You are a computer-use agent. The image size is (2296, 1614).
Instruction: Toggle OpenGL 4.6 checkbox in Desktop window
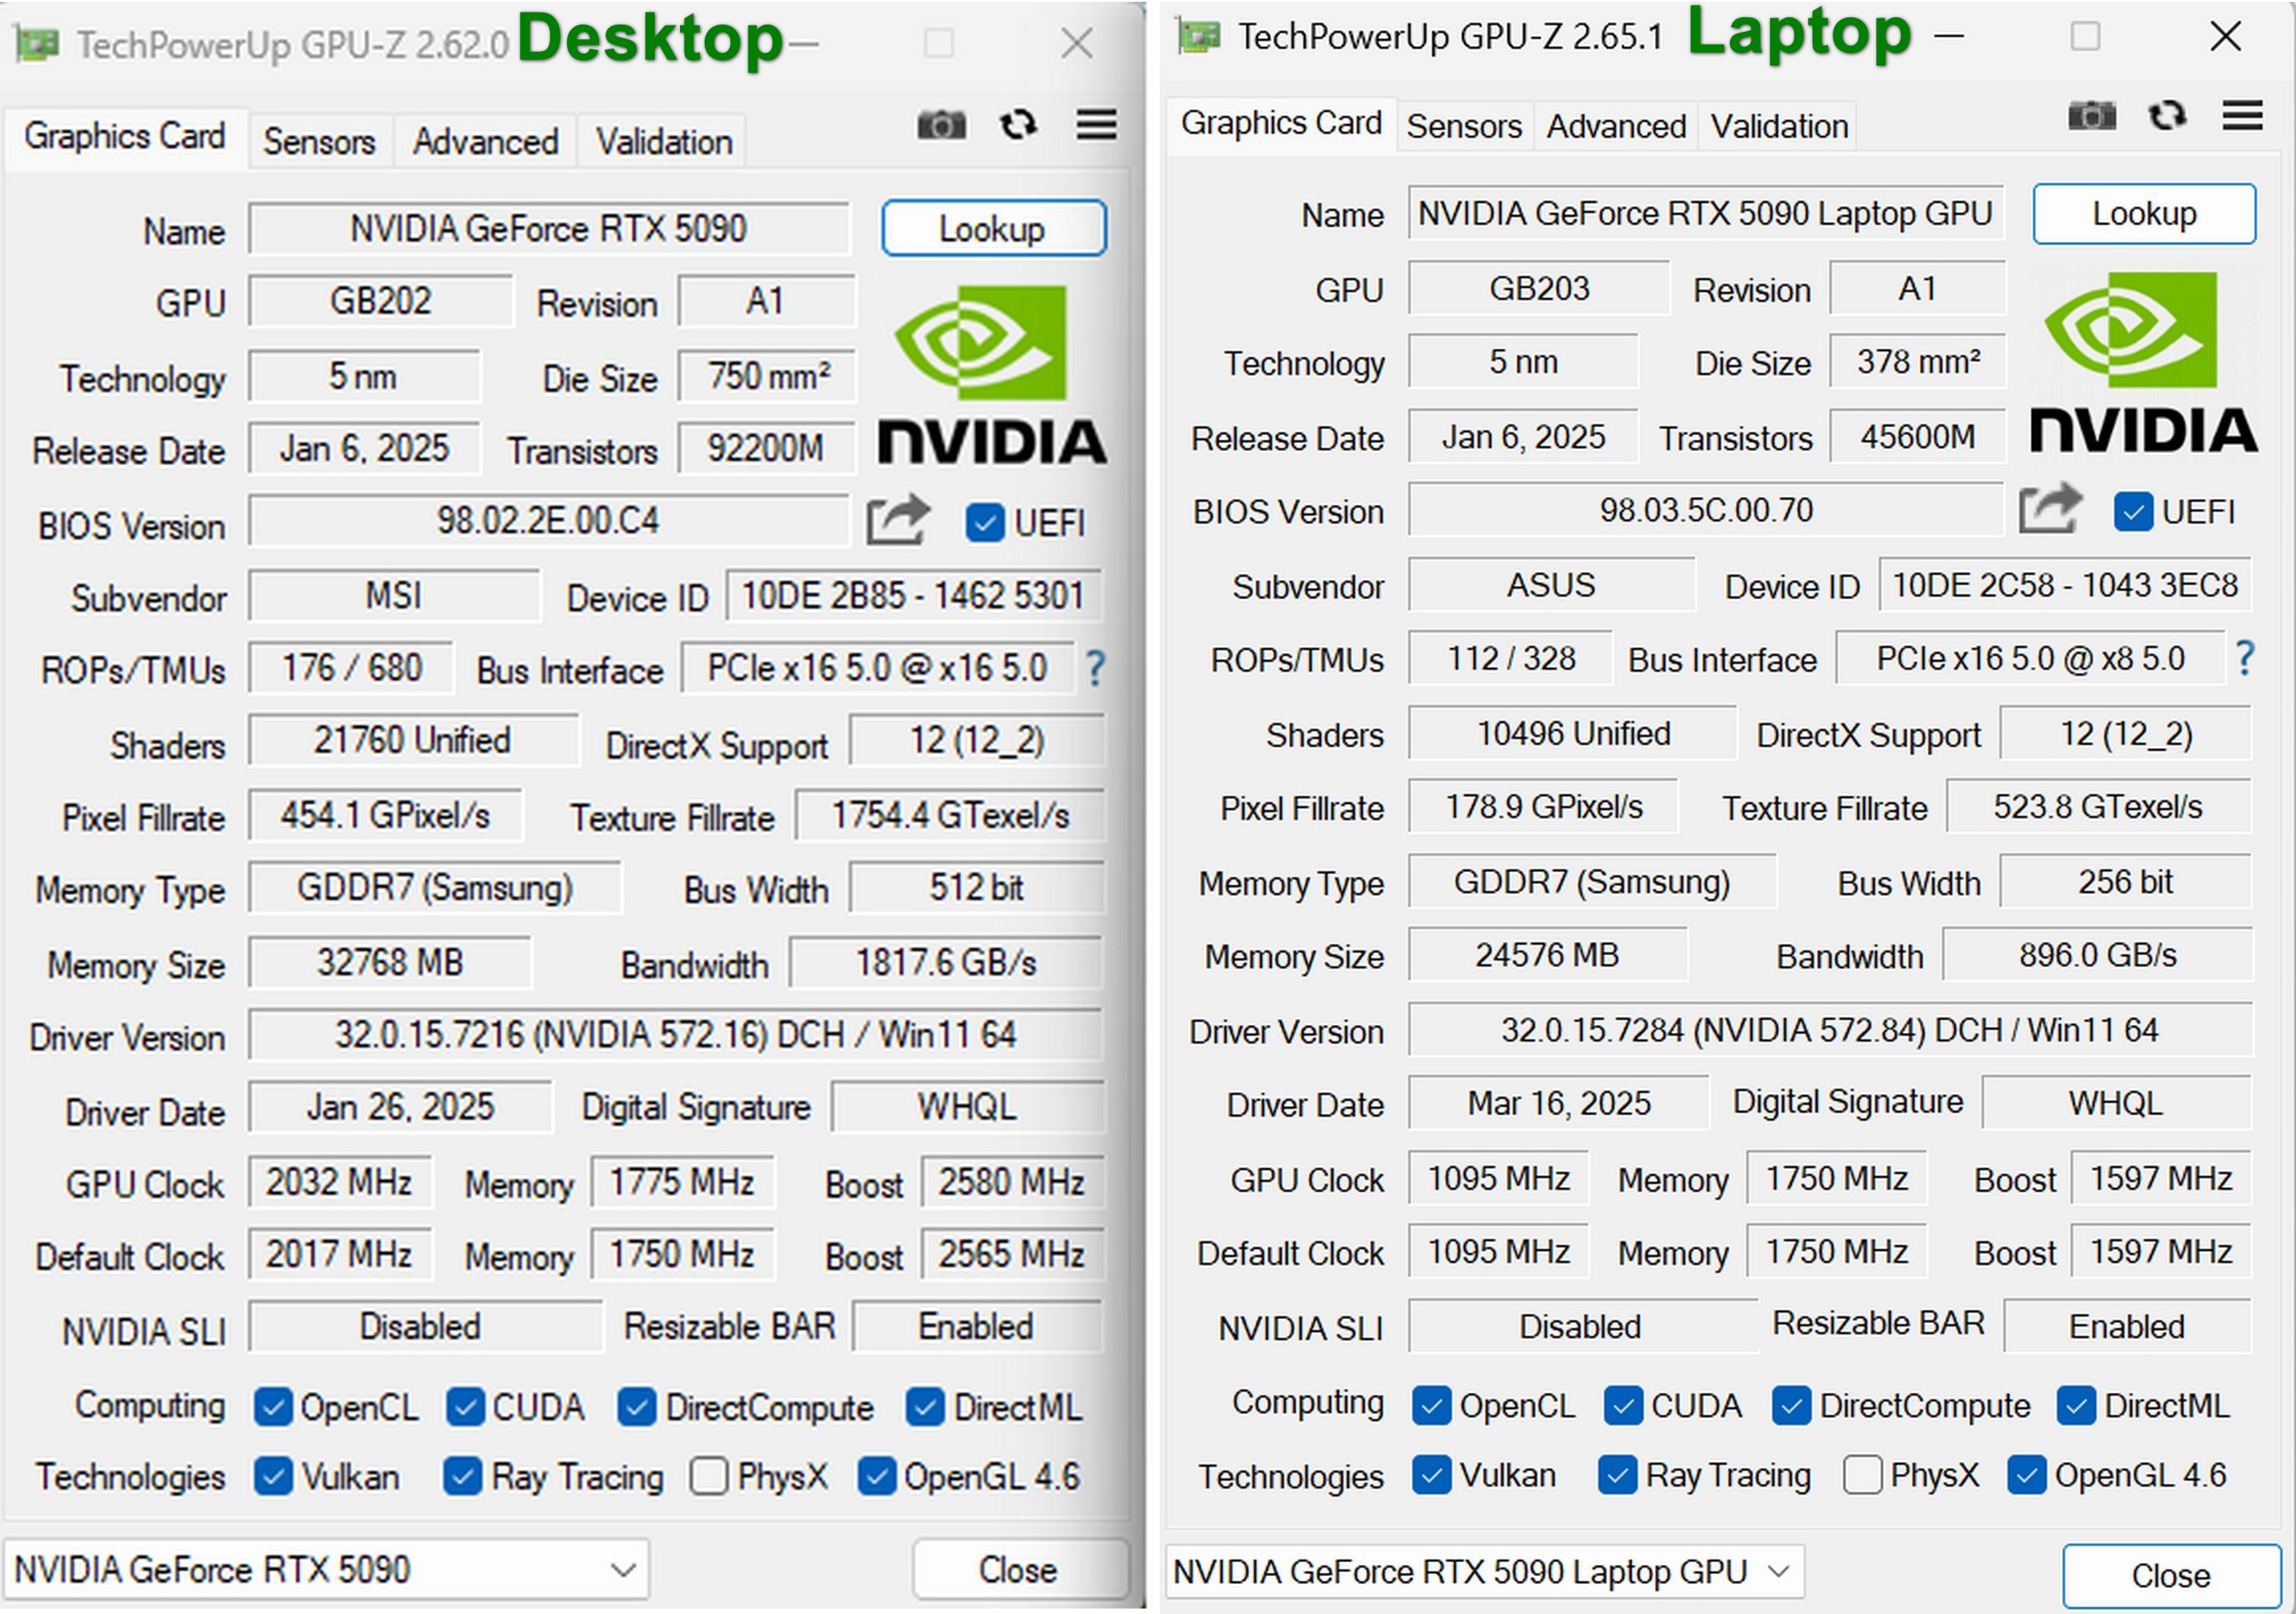877,1476
